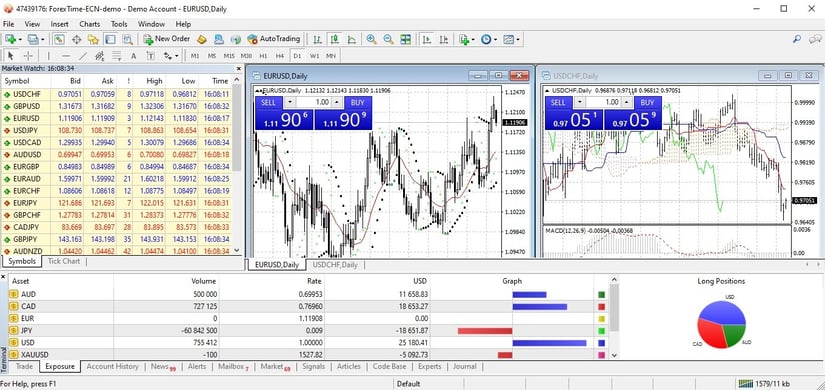This screenshot has height=390, width=825.
Task: Open the Profiles icon in the toolbar
Action: [x=33, y=39]
